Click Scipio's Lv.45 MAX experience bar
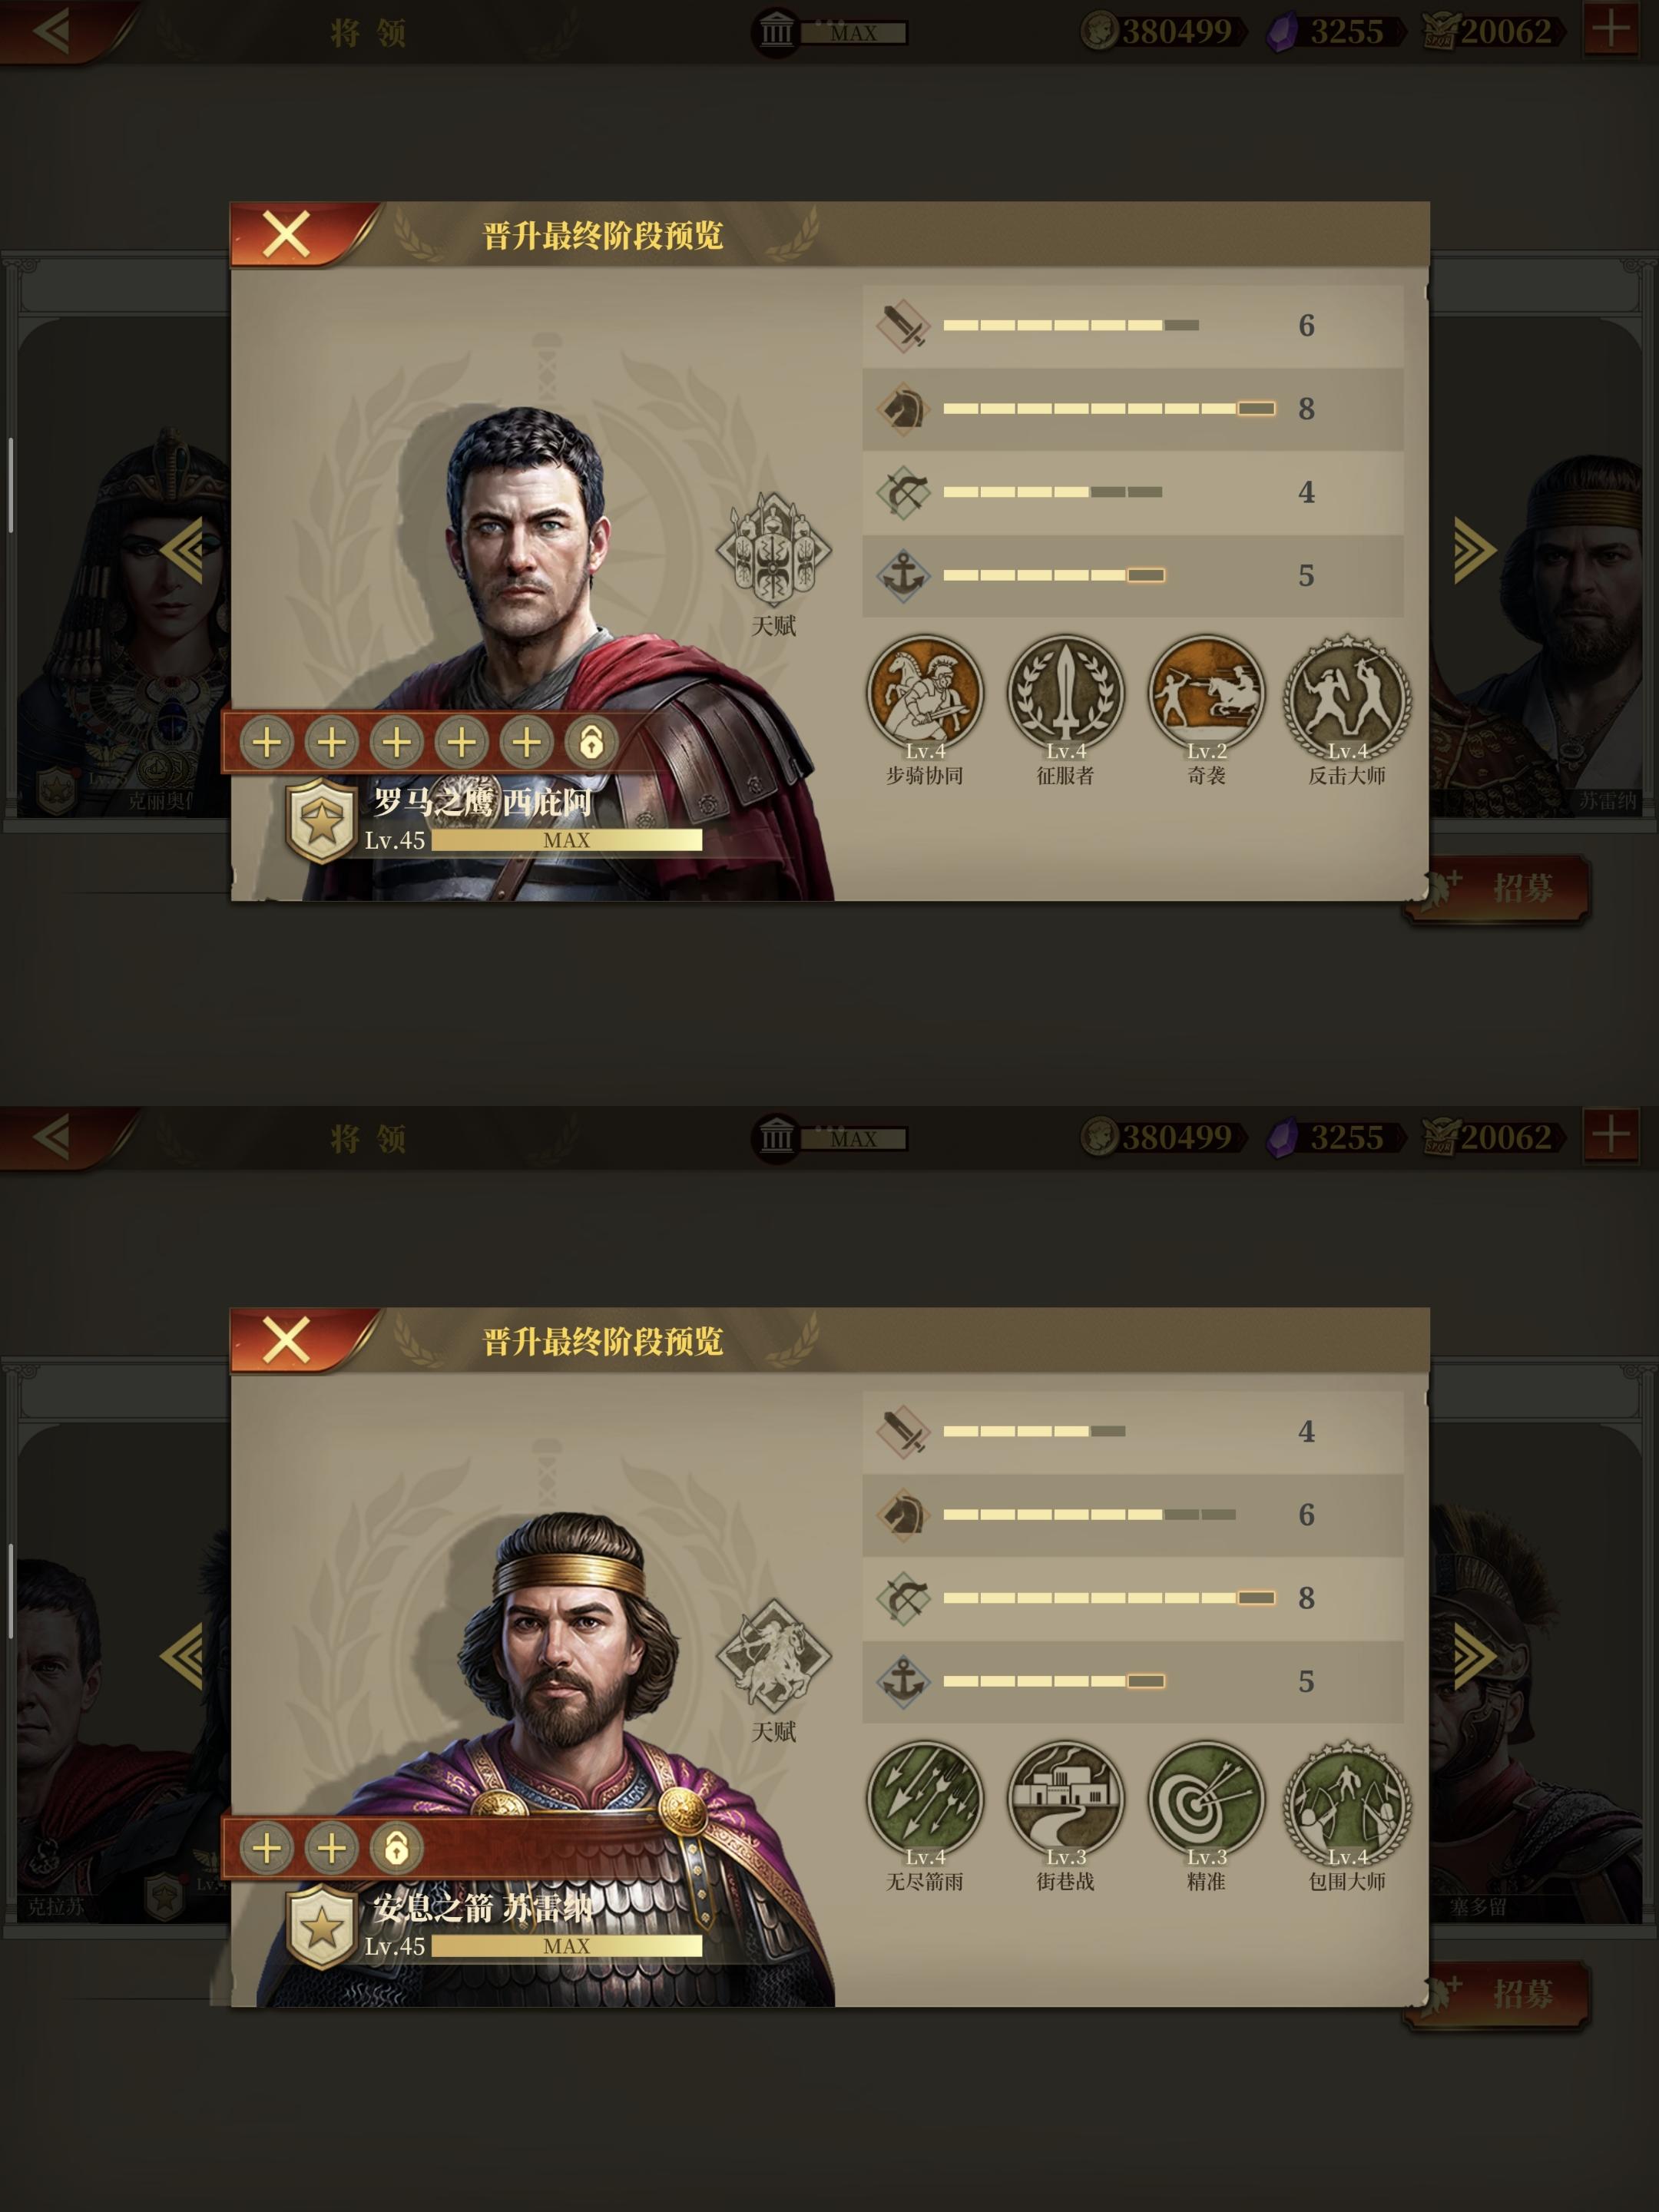The width and height of the screenshot is (1659, 2212). (x=566, y=840)
